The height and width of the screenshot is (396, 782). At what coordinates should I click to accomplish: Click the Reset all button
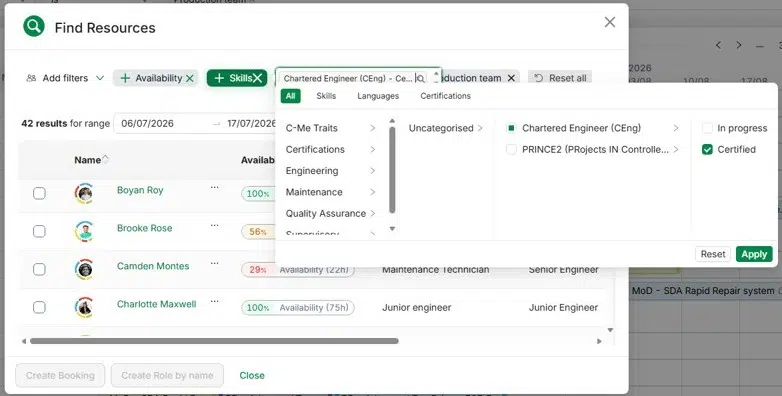tap(560, 78)
